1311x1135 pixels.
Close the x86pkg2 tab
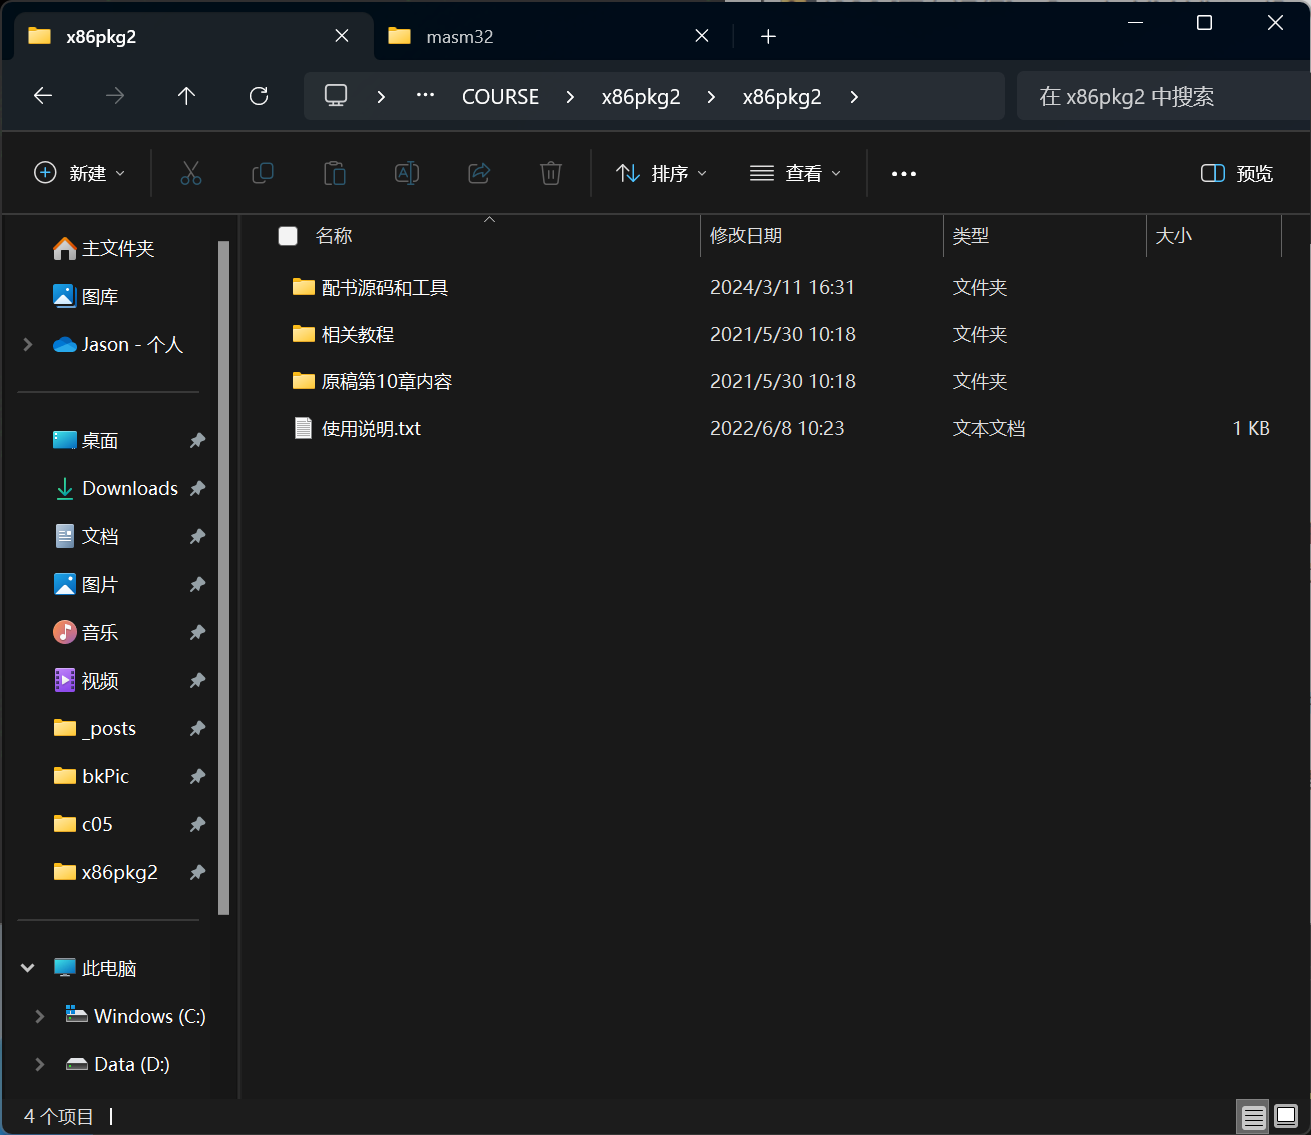click(342, 36)
